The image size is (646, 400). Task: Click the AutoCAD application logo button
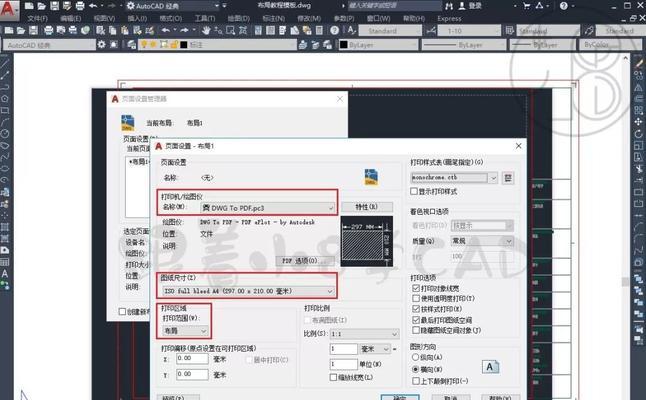pyautogui.click(x=8, y=9)
